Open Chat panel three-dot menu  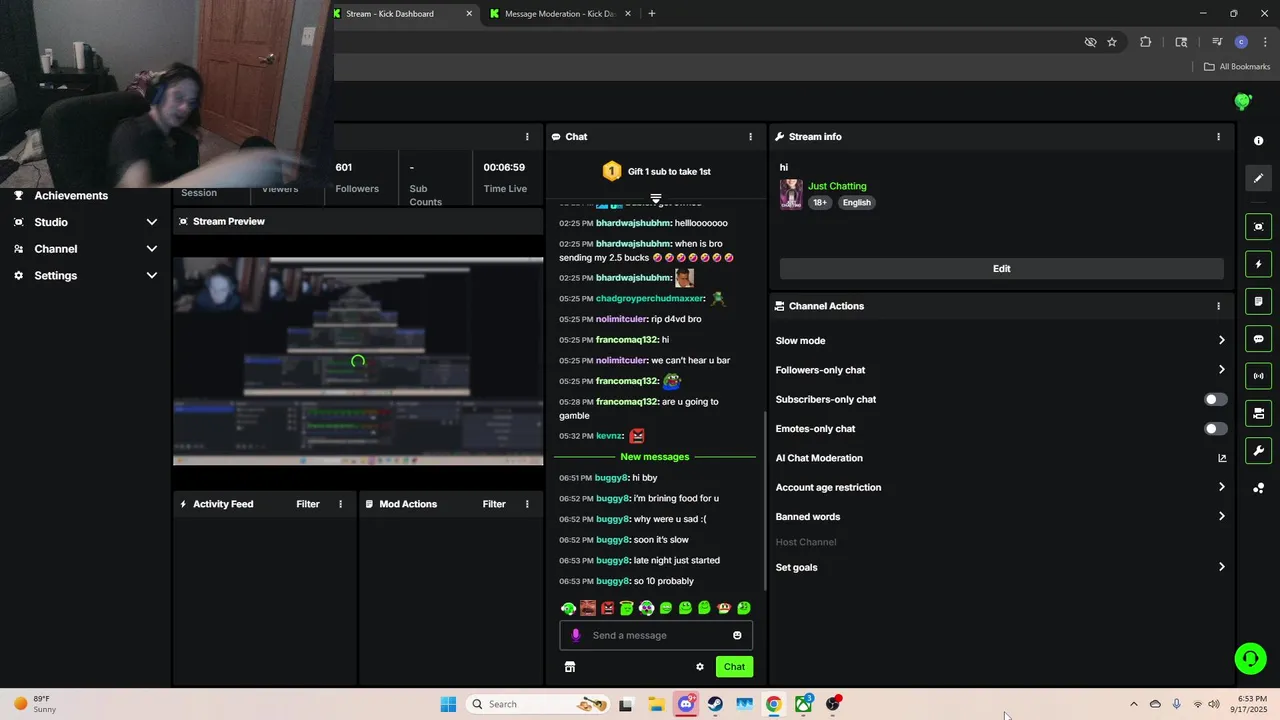(751, 137)
